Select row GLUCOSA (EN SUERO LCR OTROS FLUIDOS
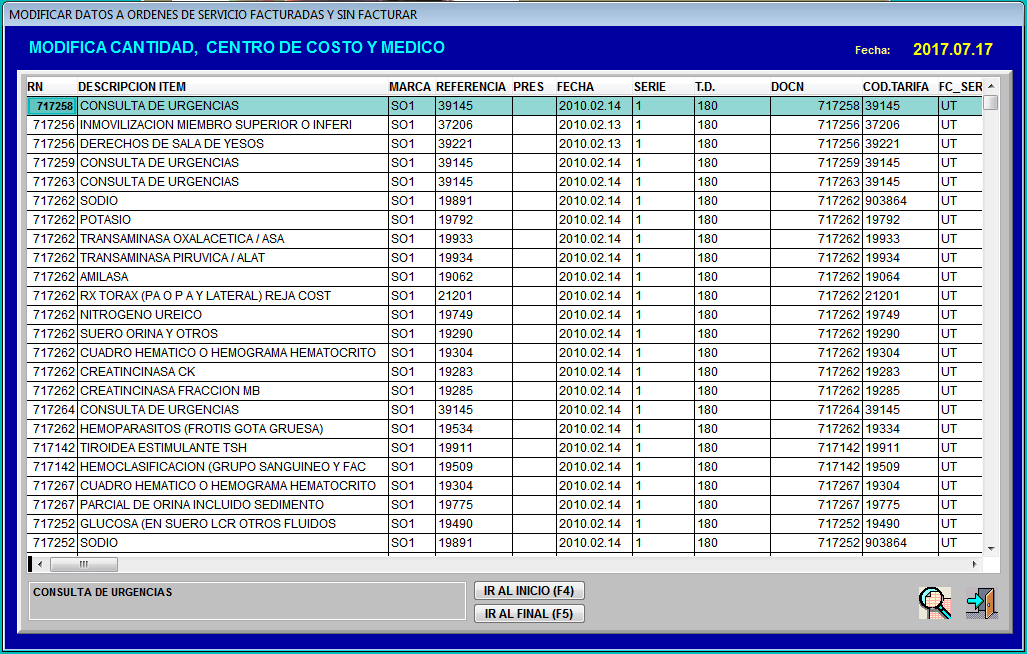This screenshot has width=1027, height=654. coord(504,524)
